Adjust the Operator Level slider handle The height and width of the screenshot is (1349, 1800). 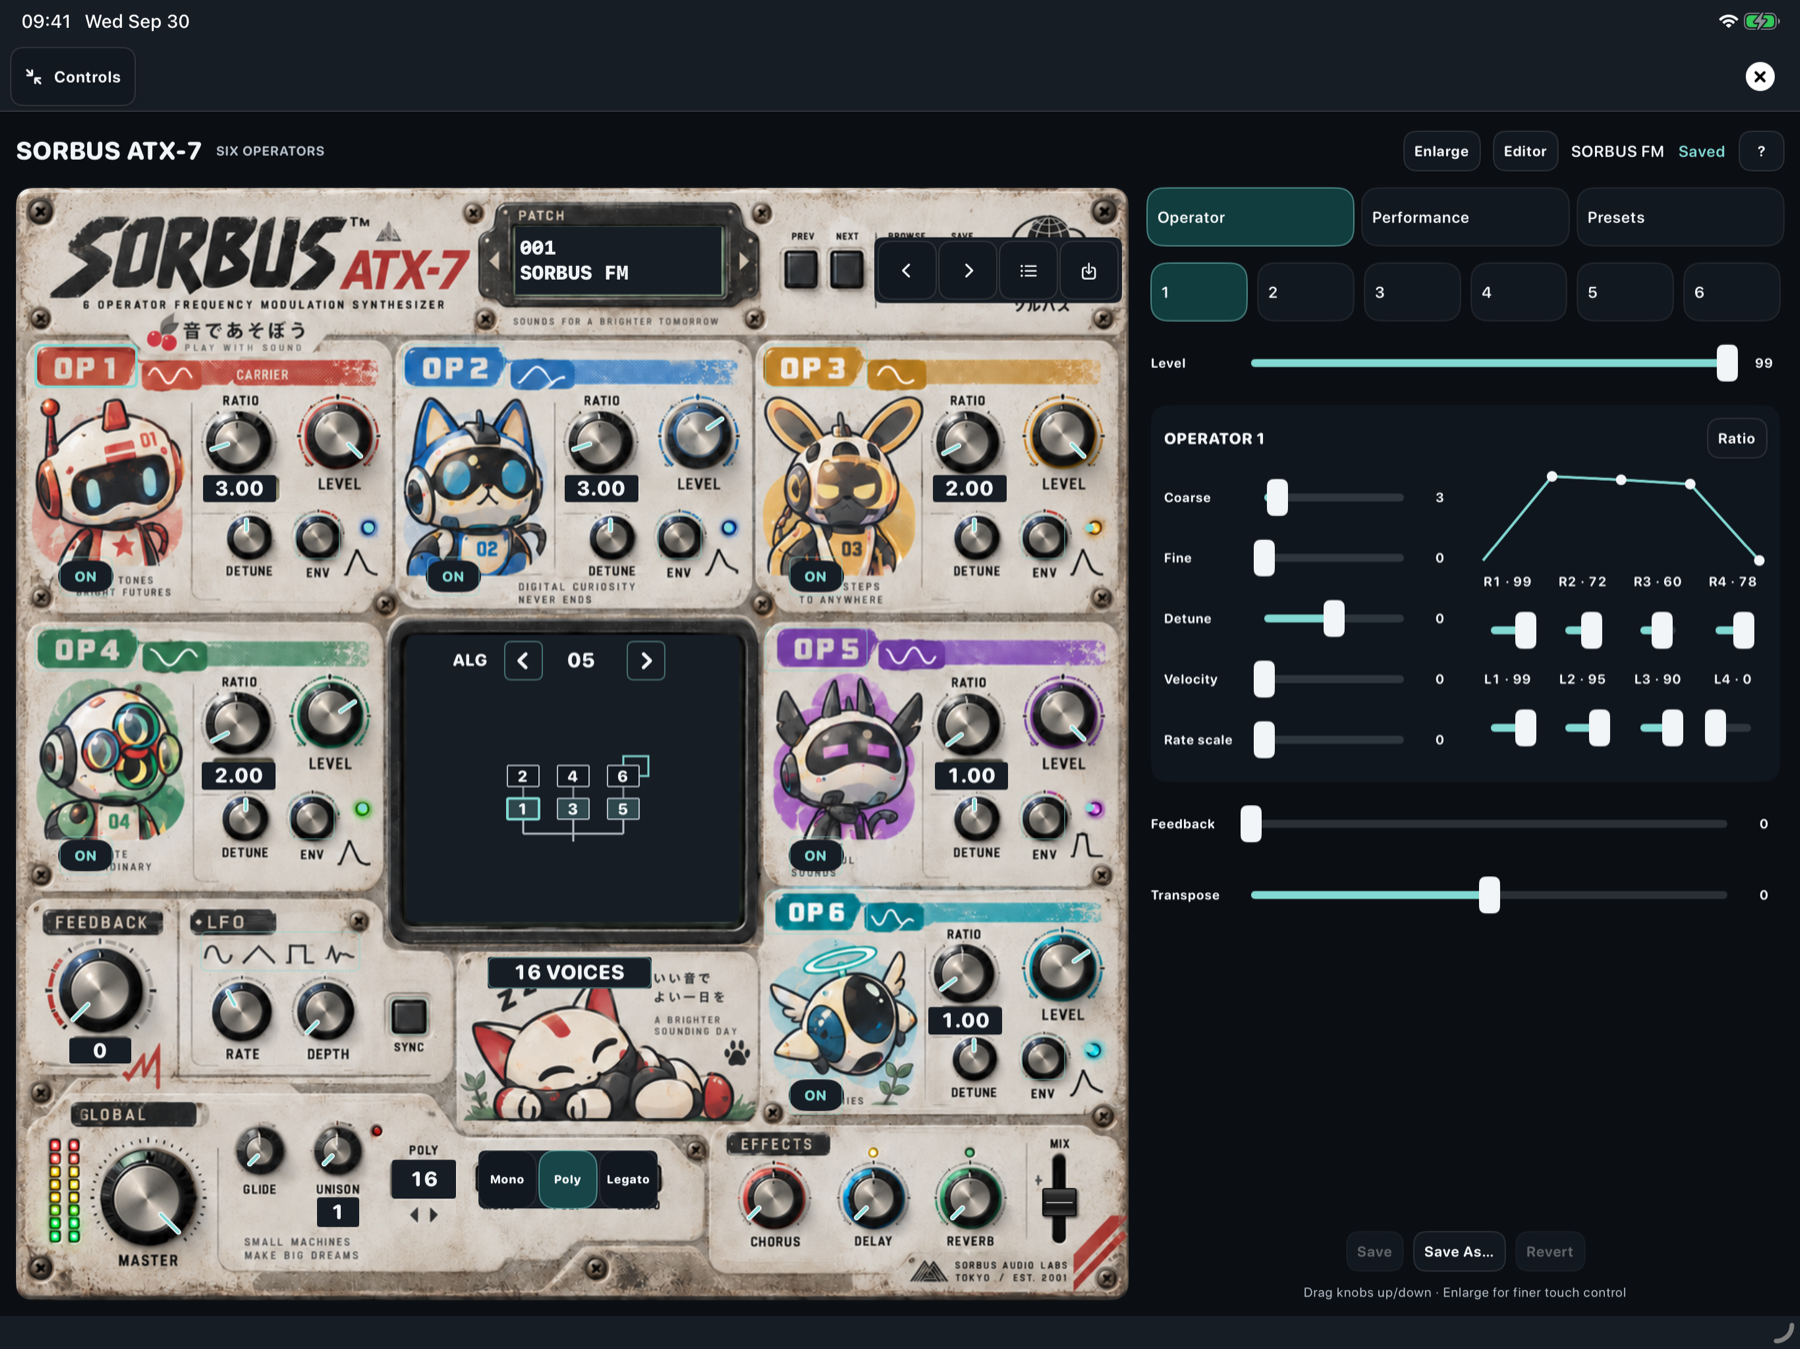[x=1727, y=363]
